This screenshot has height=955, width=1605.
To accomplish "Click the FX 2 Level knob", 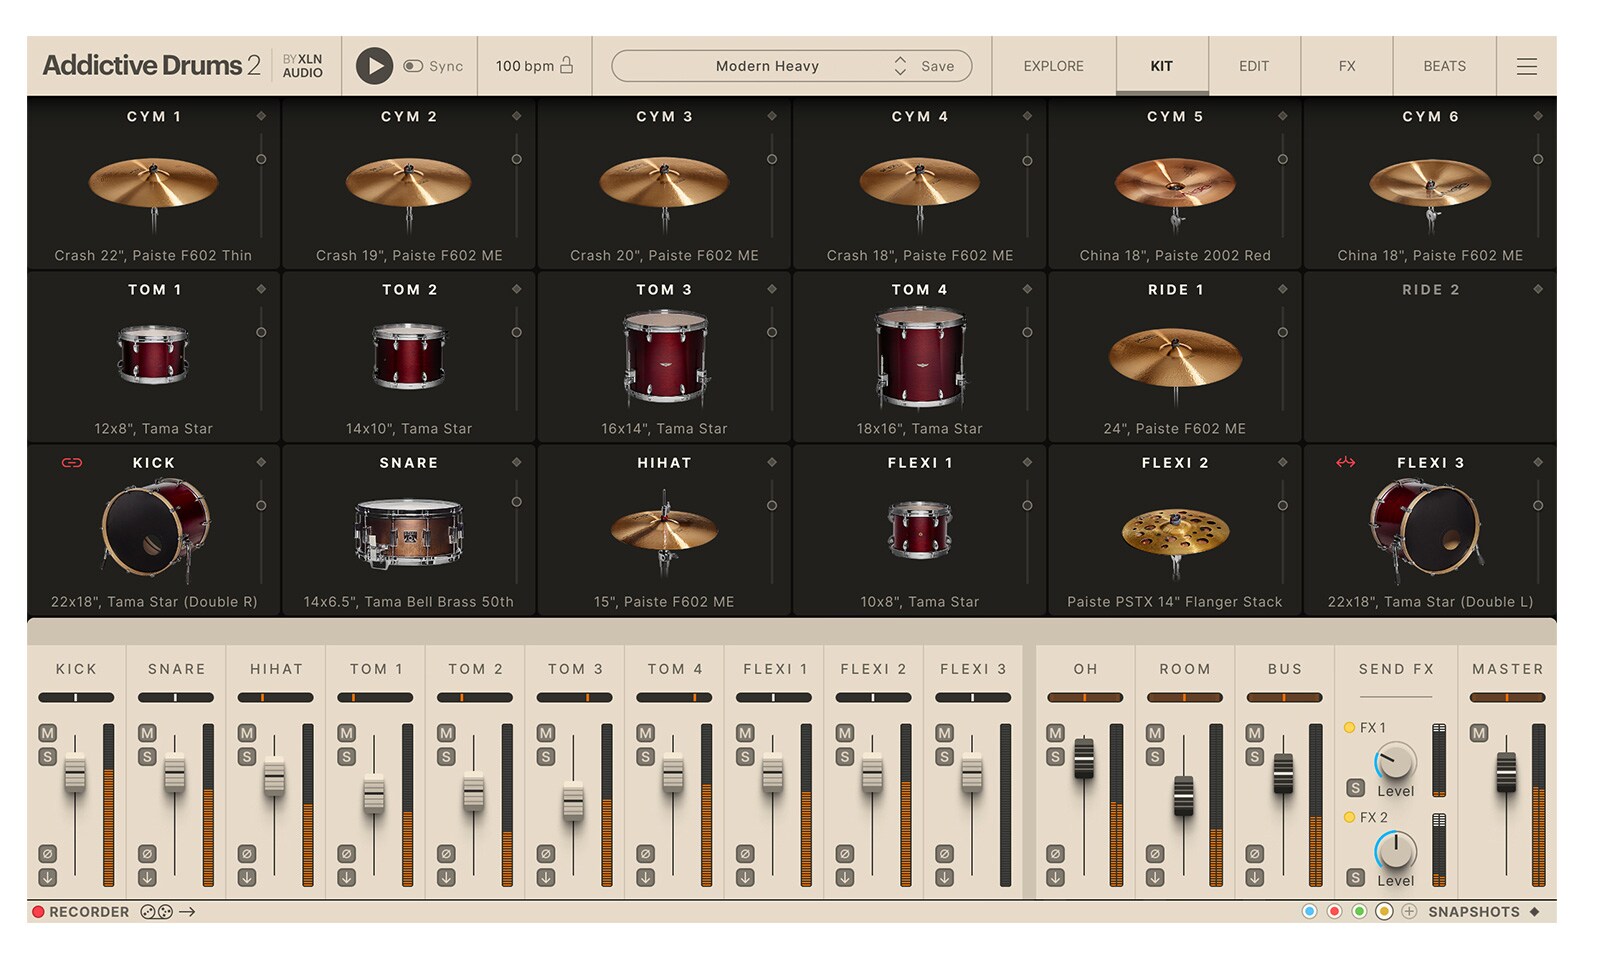I will tap(1395, 852).
